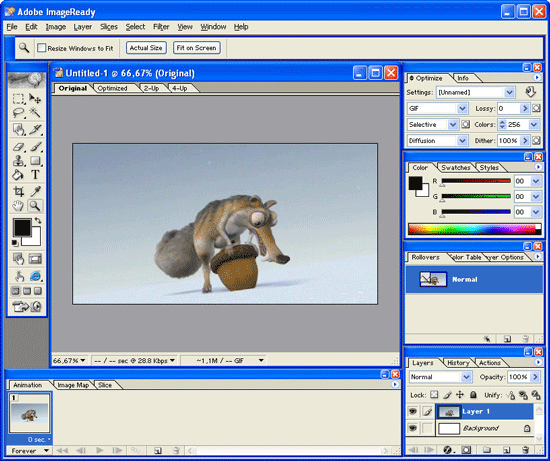Adjust the R color slider
The image size is (550, 461).
(x=476, y=181)
